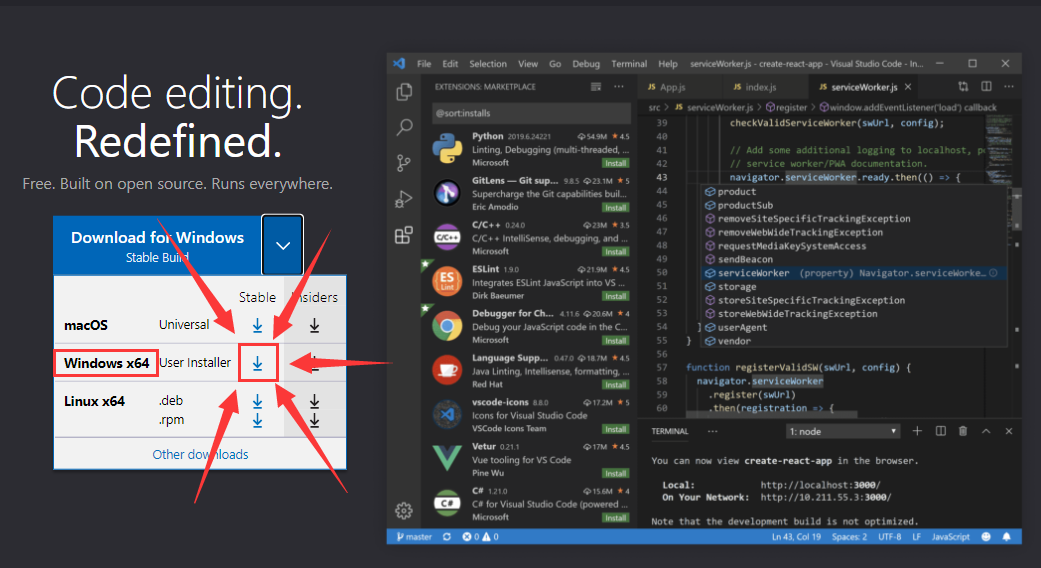Viewport: 1041px width, 568px height.
Task: Open the File menu
Action: coord(424,64)
